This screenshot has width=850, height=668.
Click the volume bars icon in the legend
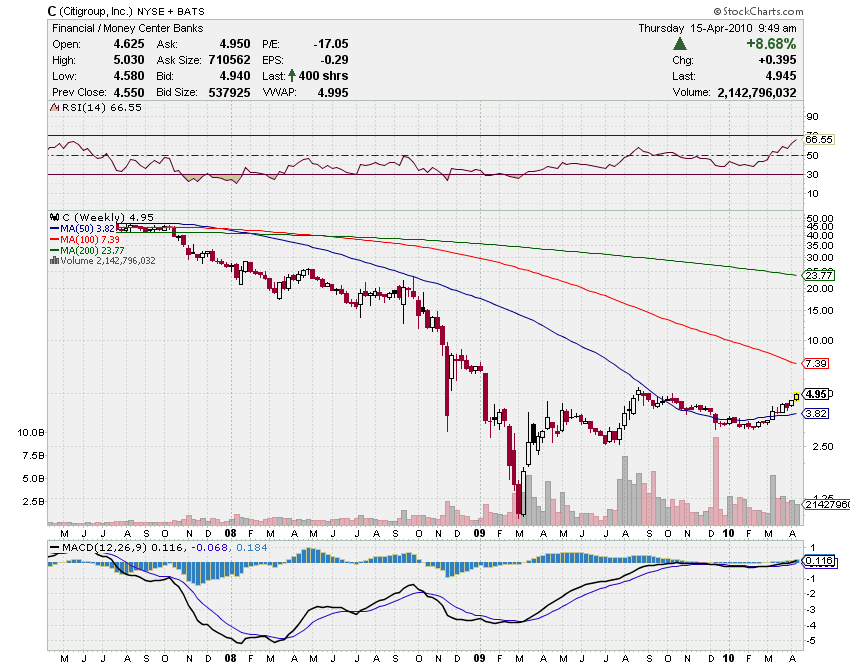pyautogui.click(x=54, y=261)
